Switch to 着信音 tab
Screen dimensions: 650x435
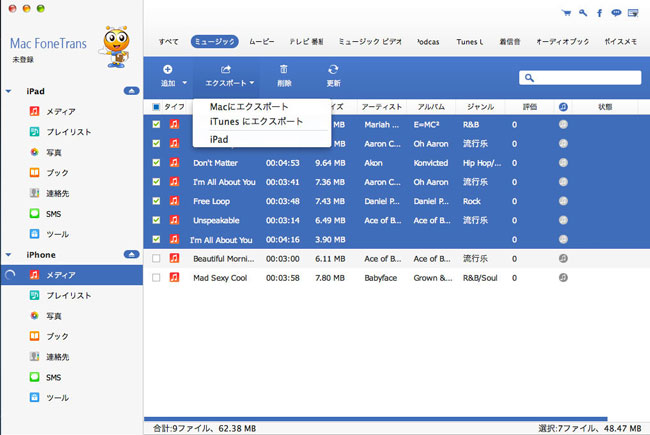click(509, 41)
